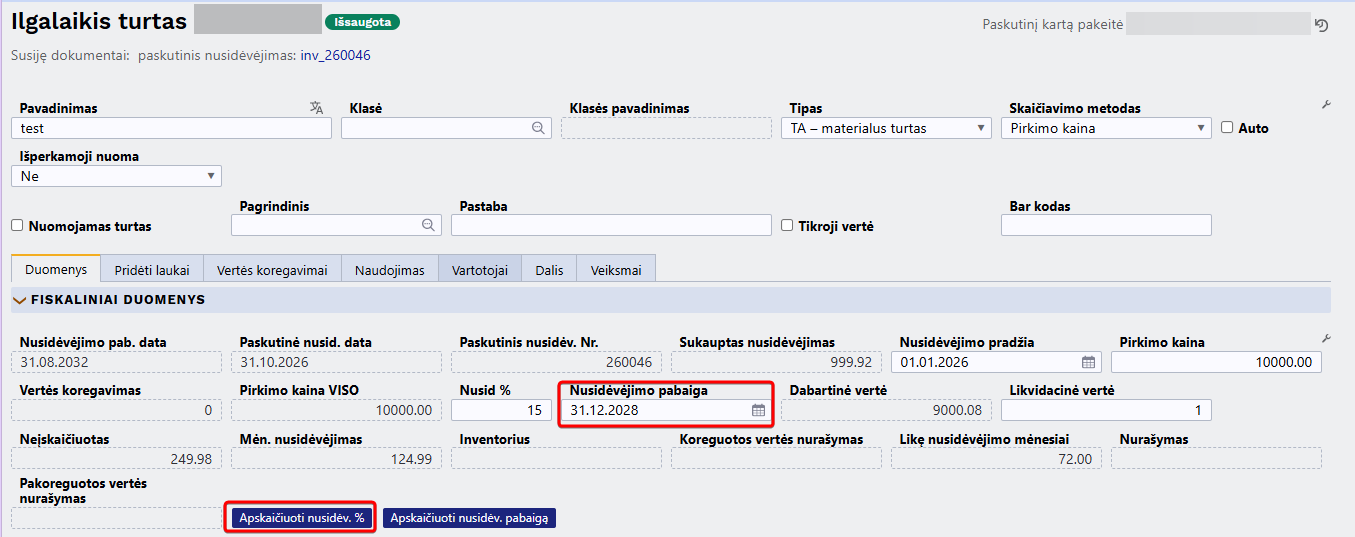The width and height of the screenshot is (1355, 537).
Task: Click the Paskutinė nusid. data value 31.10.2026
Action: [336, 362]
